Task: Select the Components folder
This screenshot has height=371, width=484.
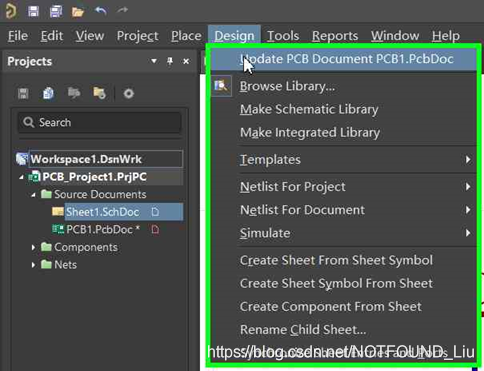Action: click(86, 247)
